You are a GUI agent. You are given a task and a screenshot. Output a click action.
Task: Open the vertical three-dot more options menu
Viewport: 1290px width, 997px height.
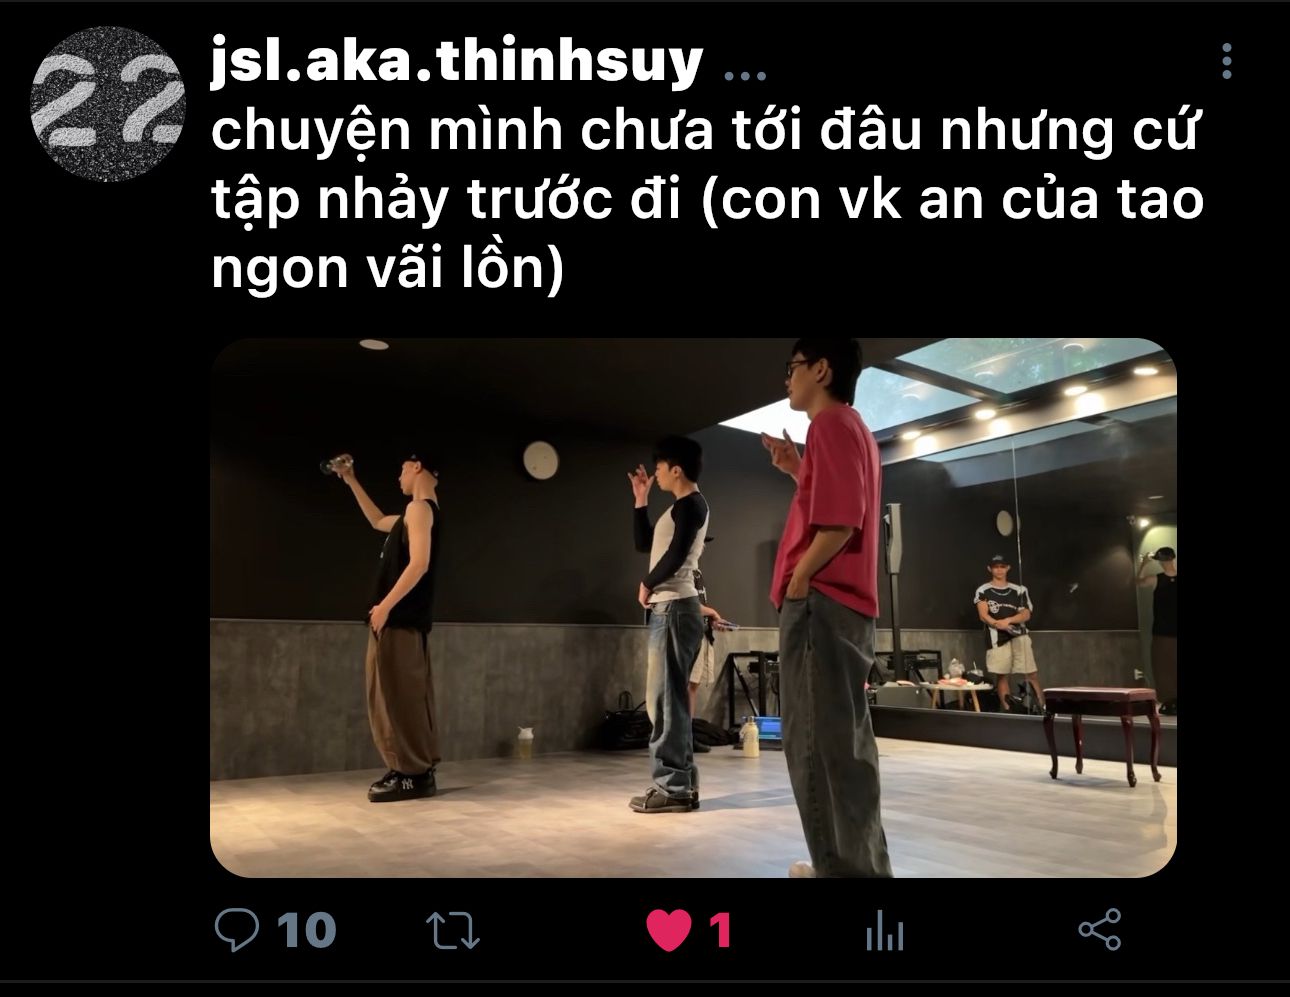tap(1227, 62)
